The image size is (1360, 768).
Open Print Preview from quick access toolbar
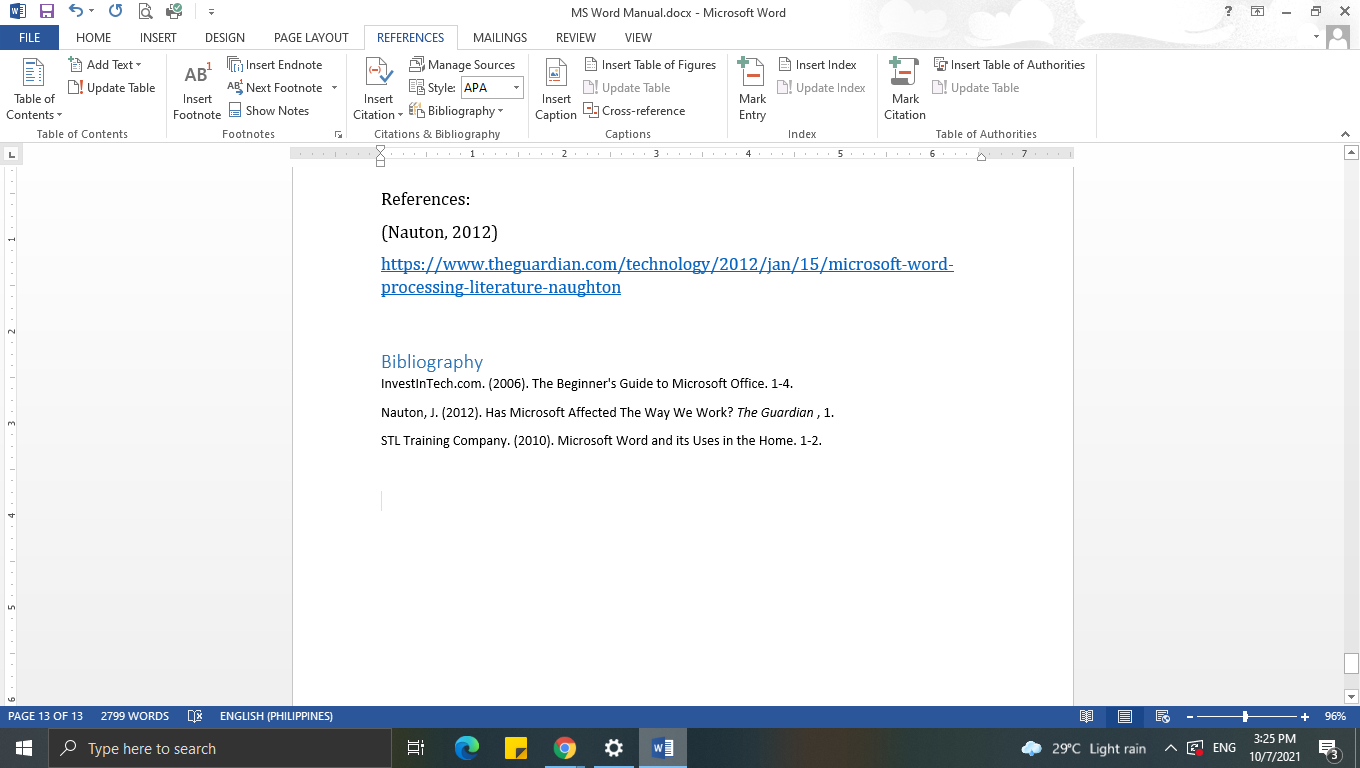(146, 12)
